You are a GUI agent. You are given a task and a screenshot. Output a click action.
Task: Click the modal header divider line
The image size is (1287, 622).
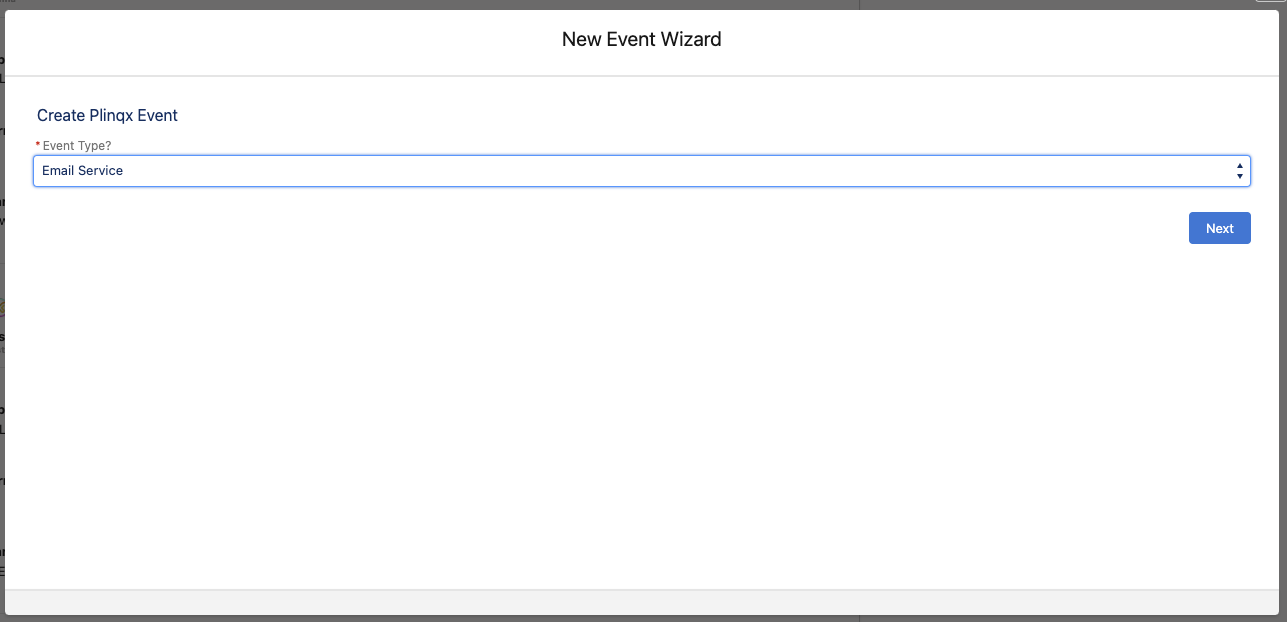643,76
